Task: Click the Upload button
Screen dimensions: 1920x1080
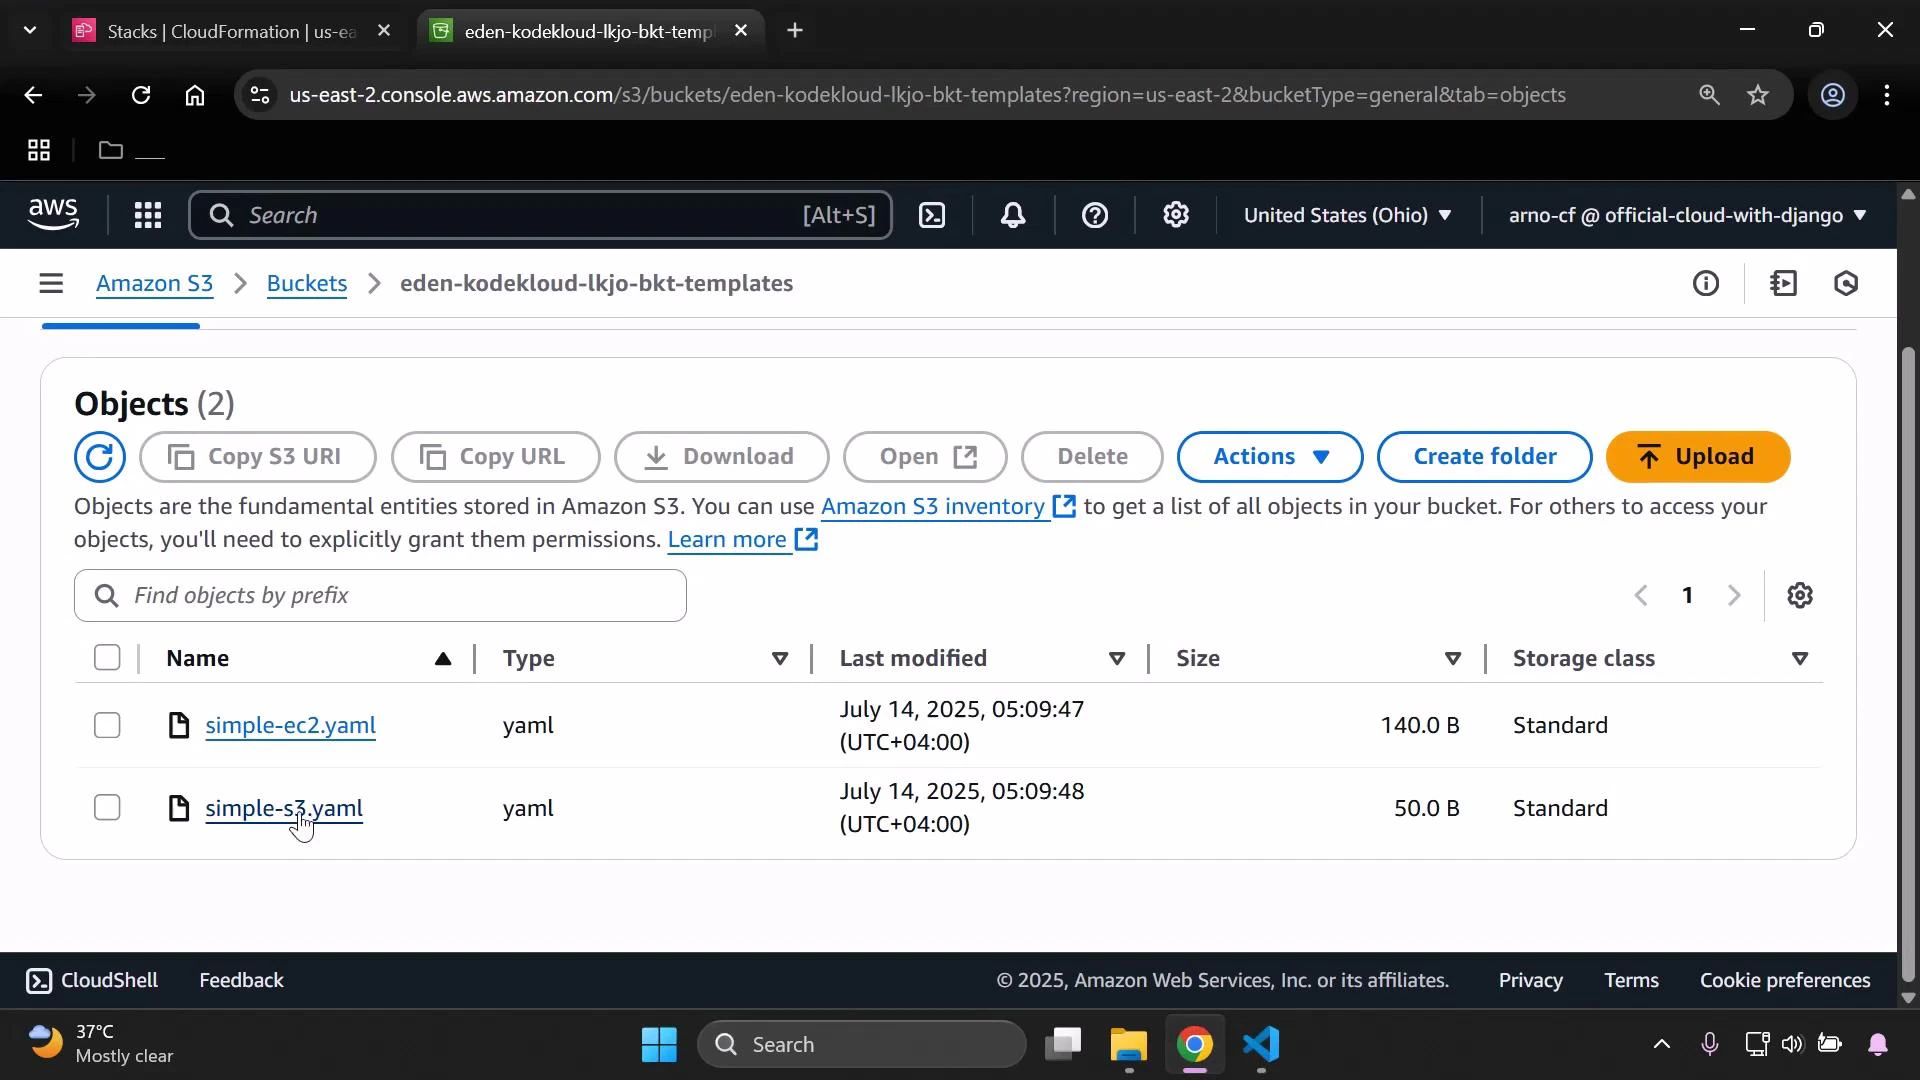Action: (x=1697, y=456)
